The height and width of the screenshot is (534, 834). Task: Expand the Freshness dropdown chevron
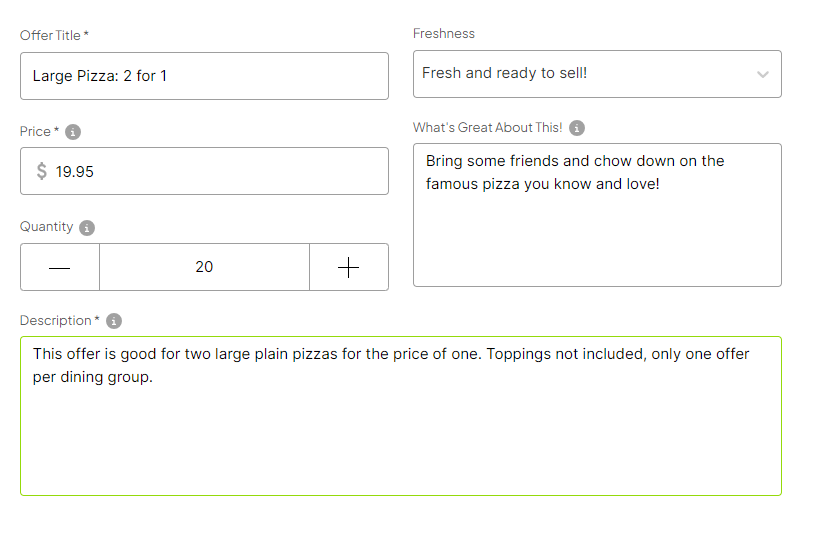763,74
